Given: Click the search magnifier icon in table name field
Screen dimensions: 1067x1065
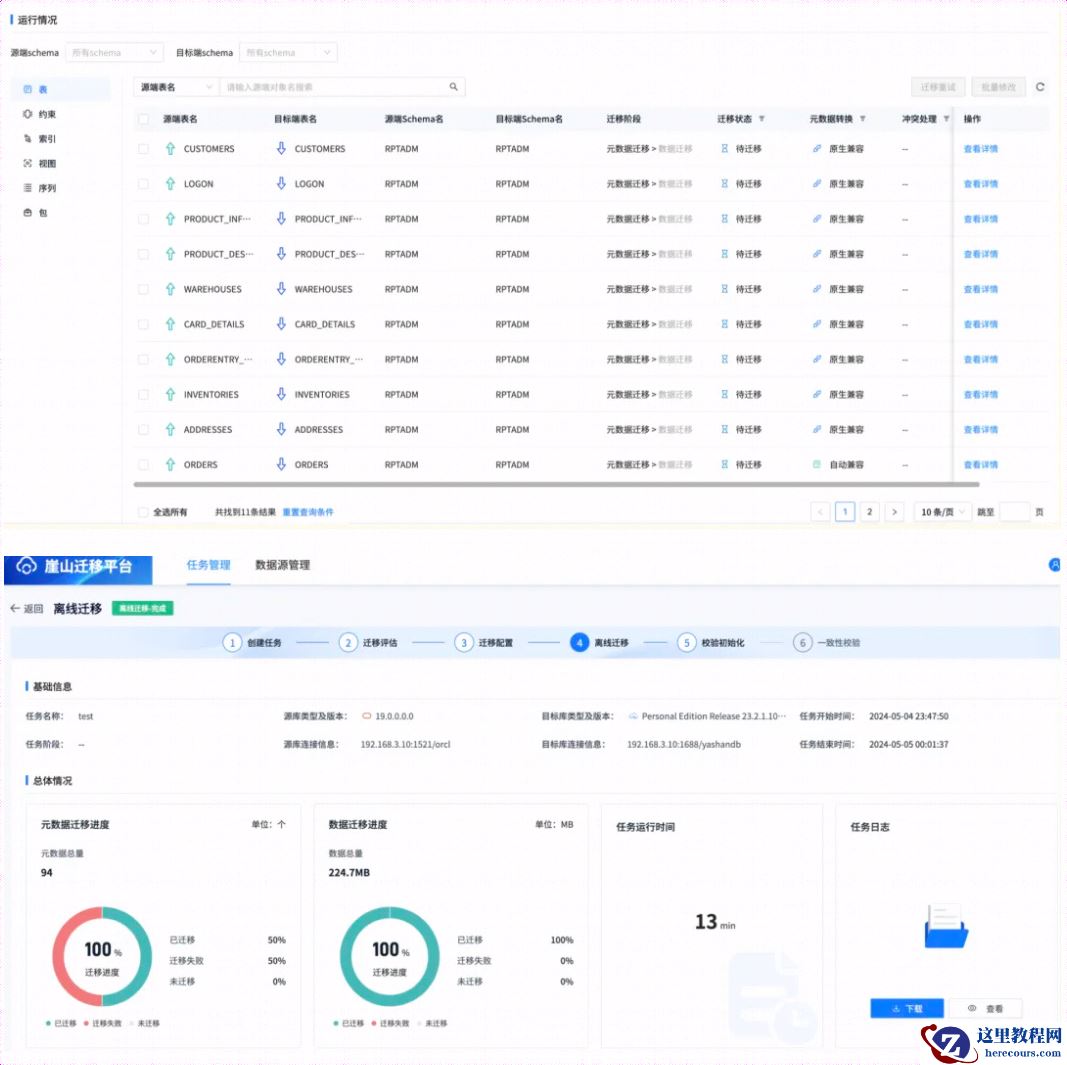Looking at the screenshot, I should click(x=453, y=87).
